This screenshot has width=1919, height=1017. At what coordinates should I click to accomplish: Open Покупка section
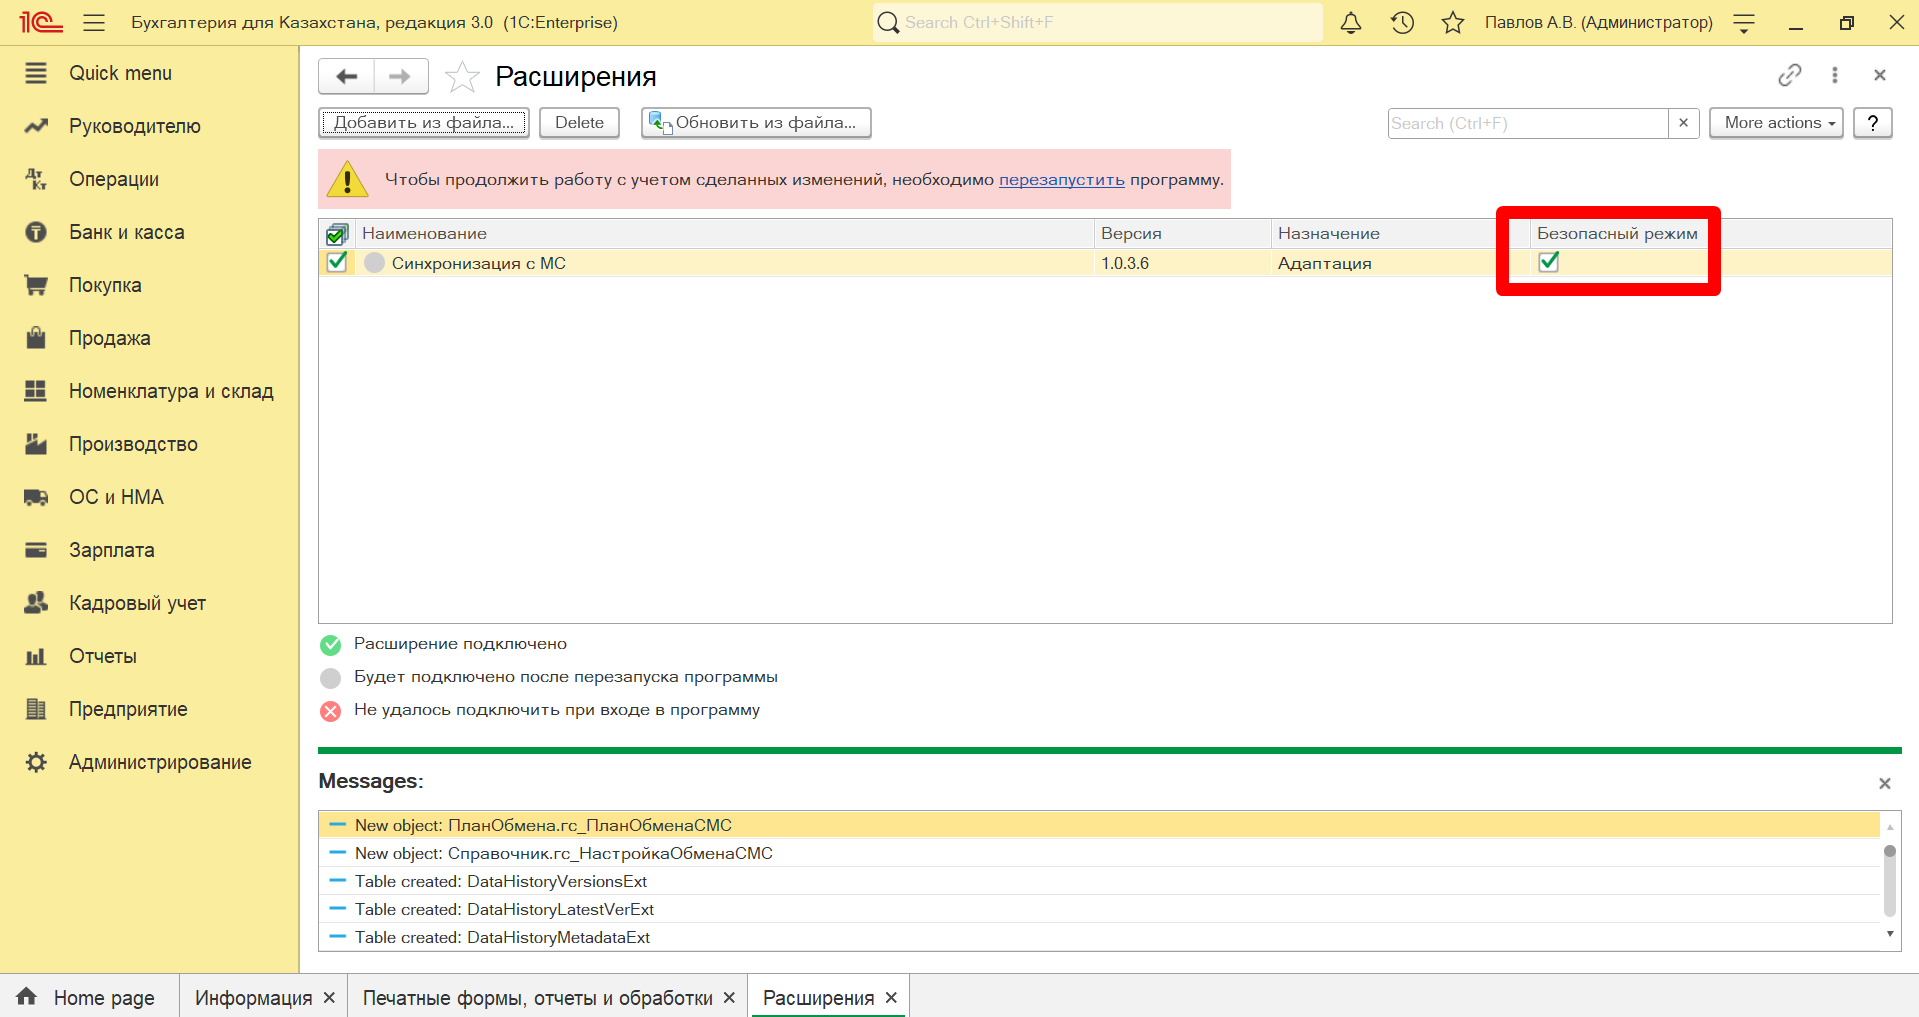coord(105,285)
